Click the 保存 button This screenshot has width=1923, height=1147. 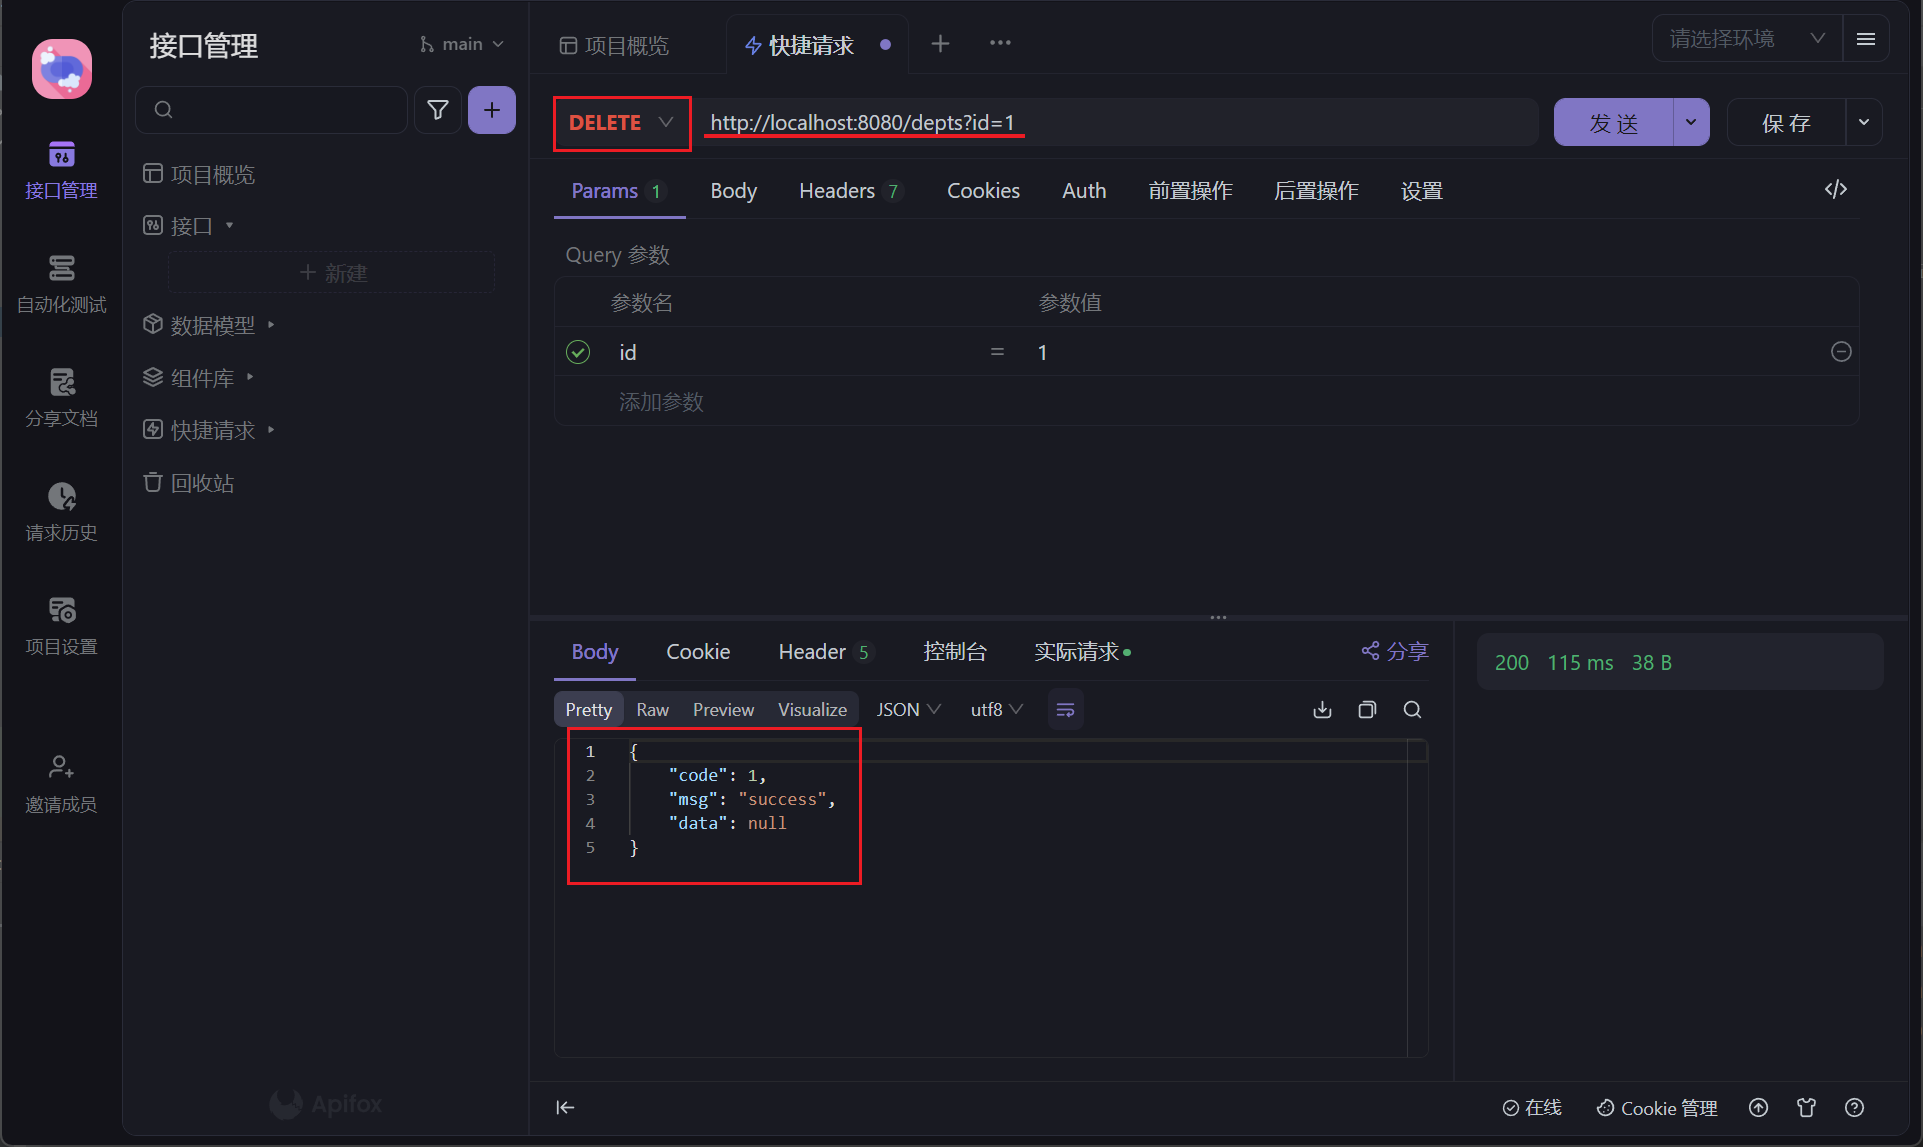coord(1785,123)
